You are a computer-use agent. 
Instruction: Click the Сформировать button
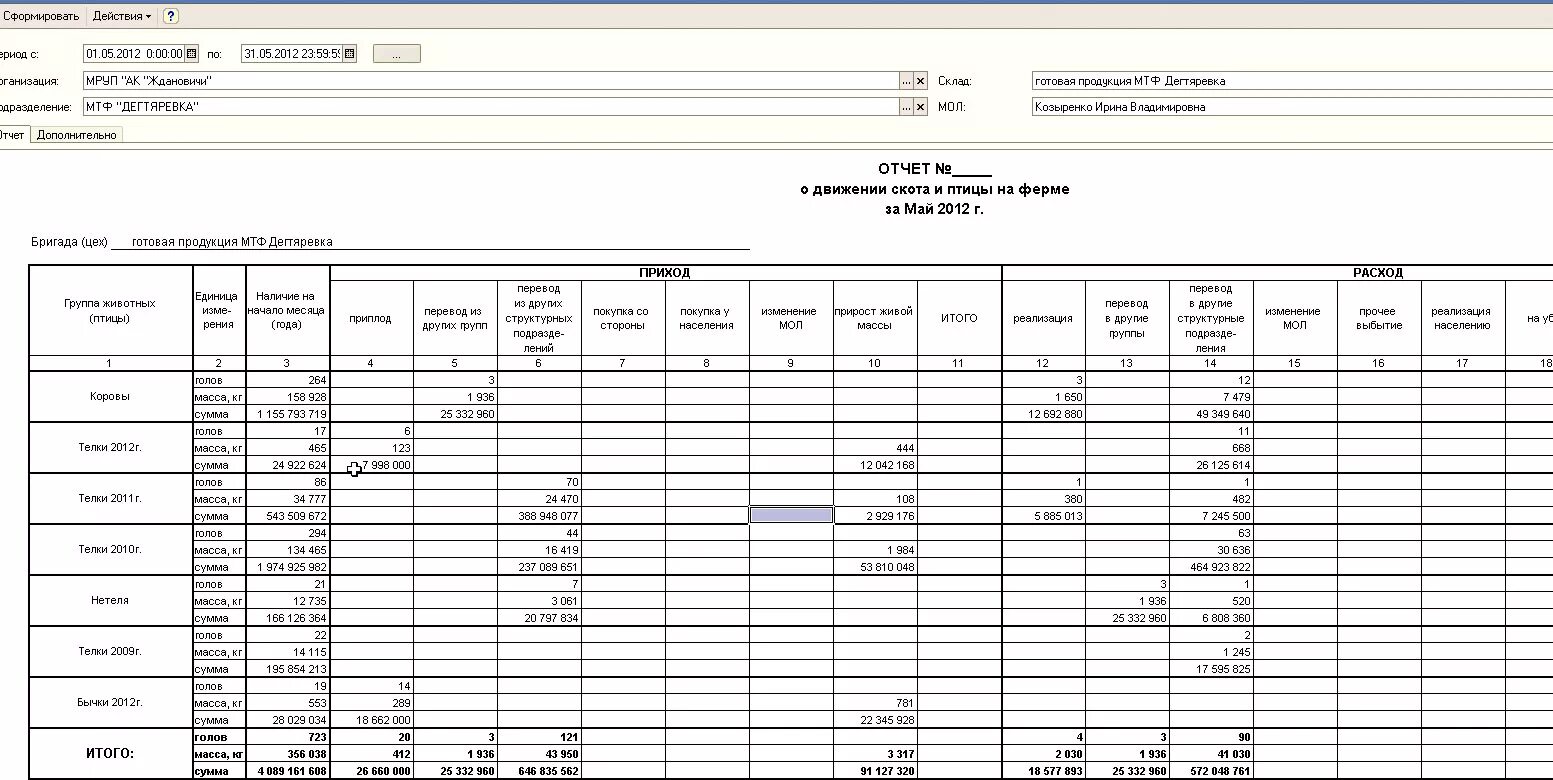click(x=40, y=16)
